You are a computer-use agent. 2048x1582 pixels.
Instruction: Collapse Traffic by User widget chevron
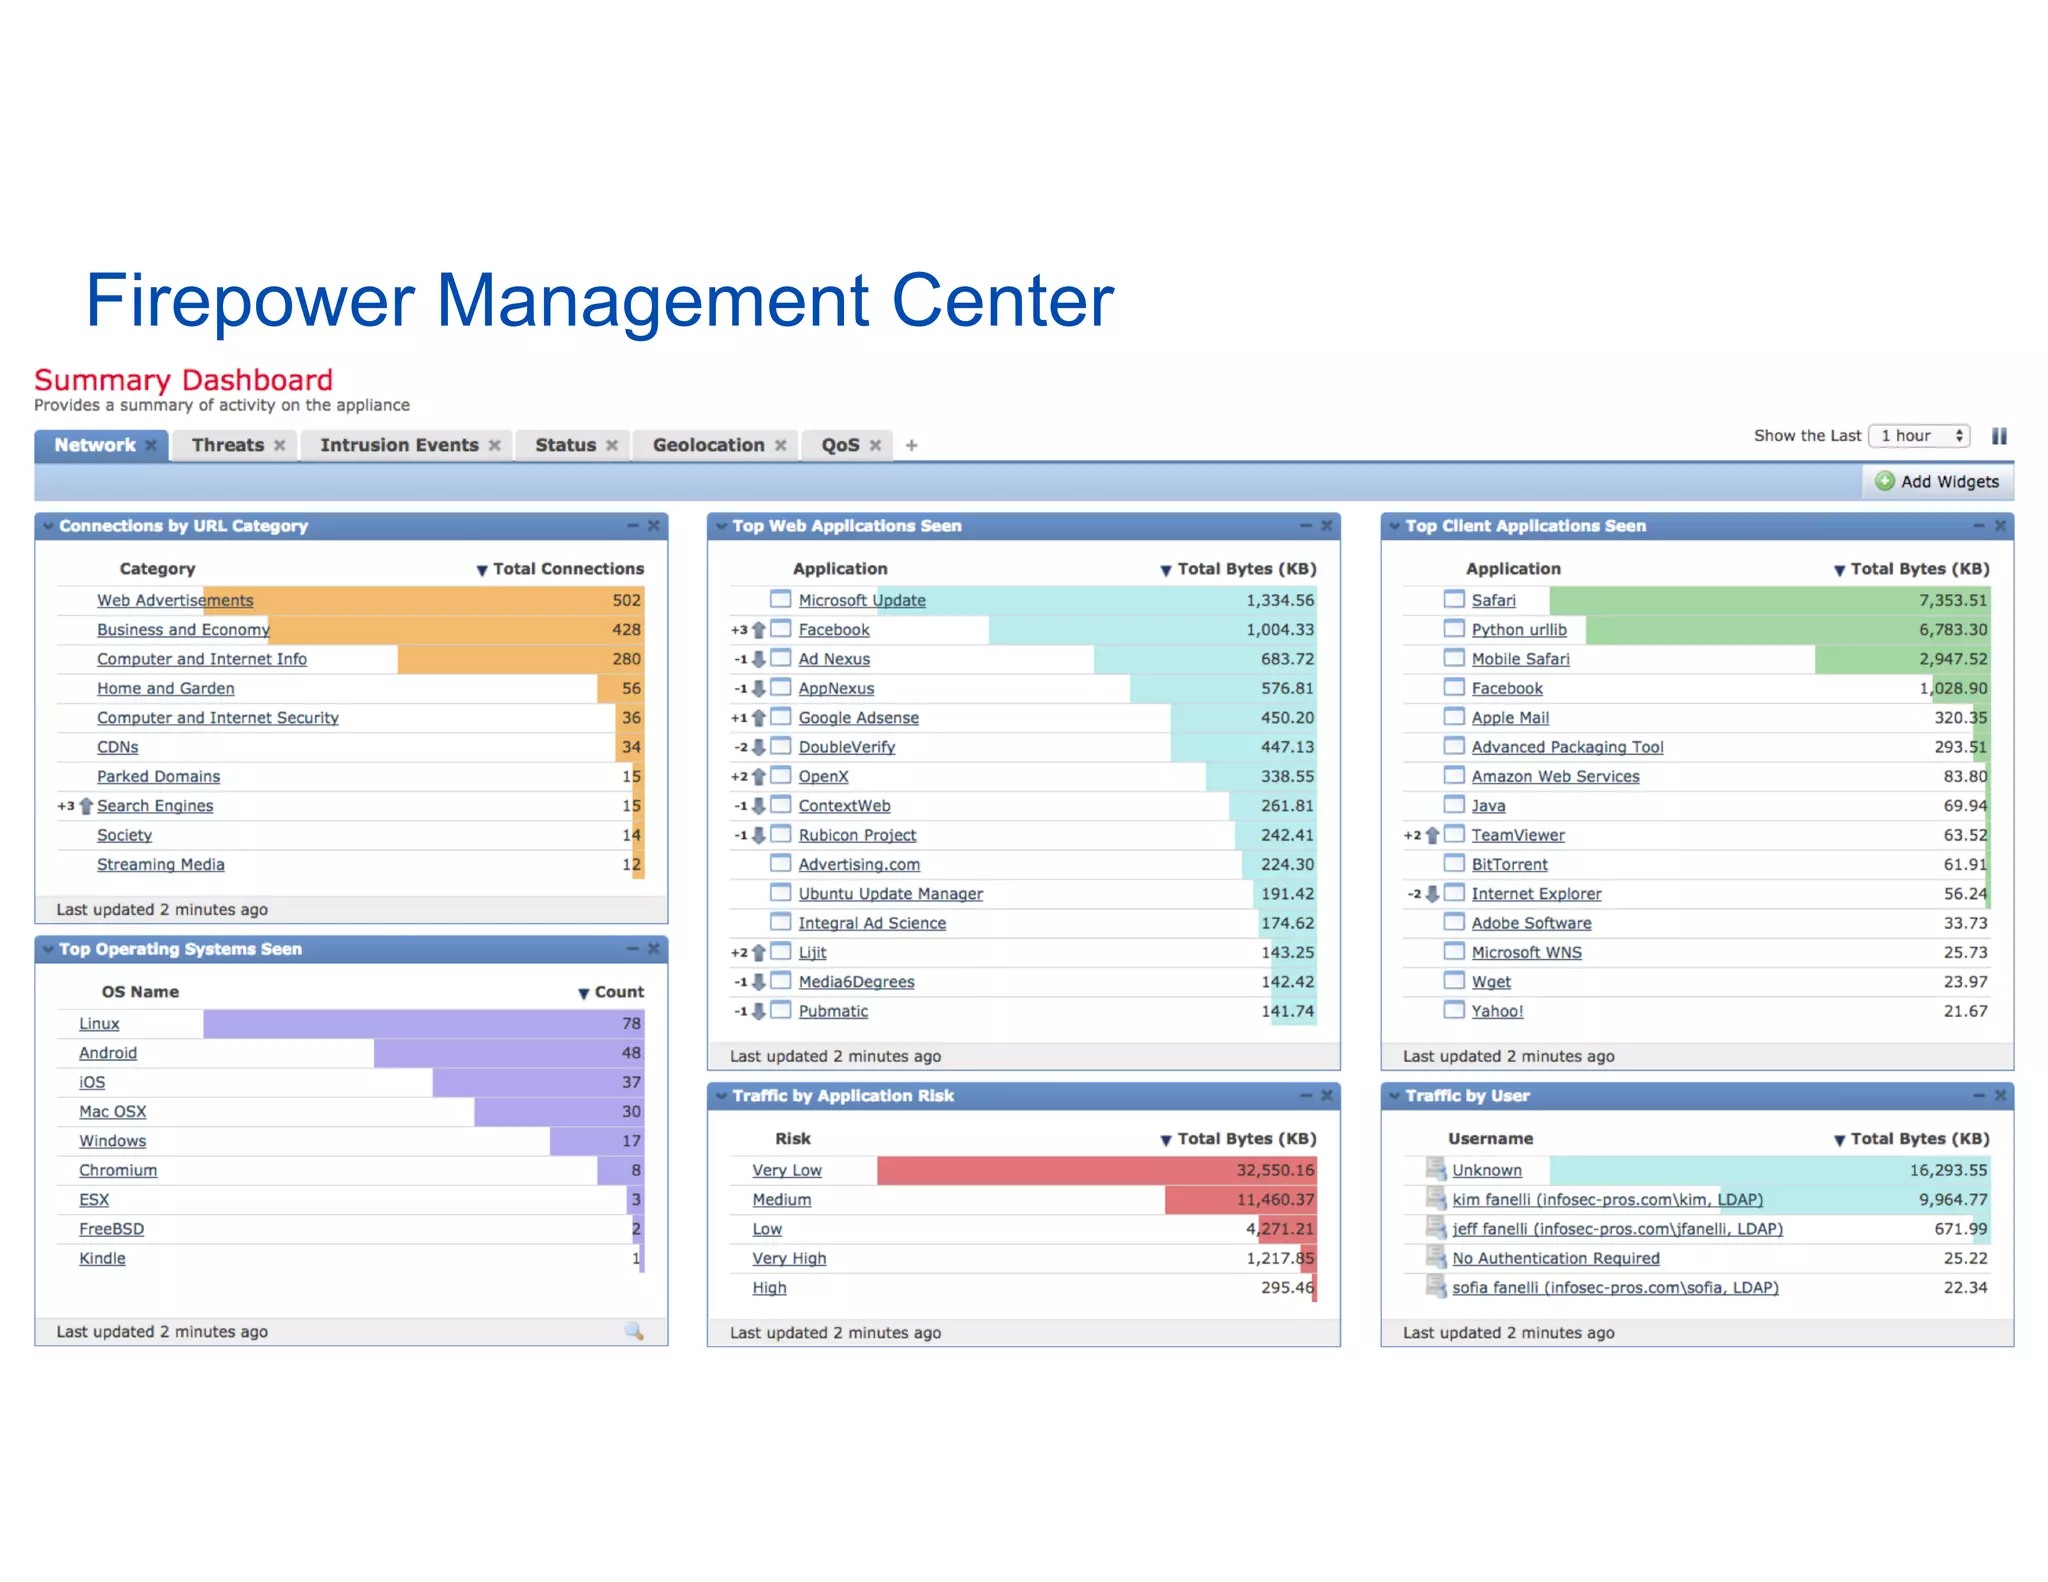1394,1096
